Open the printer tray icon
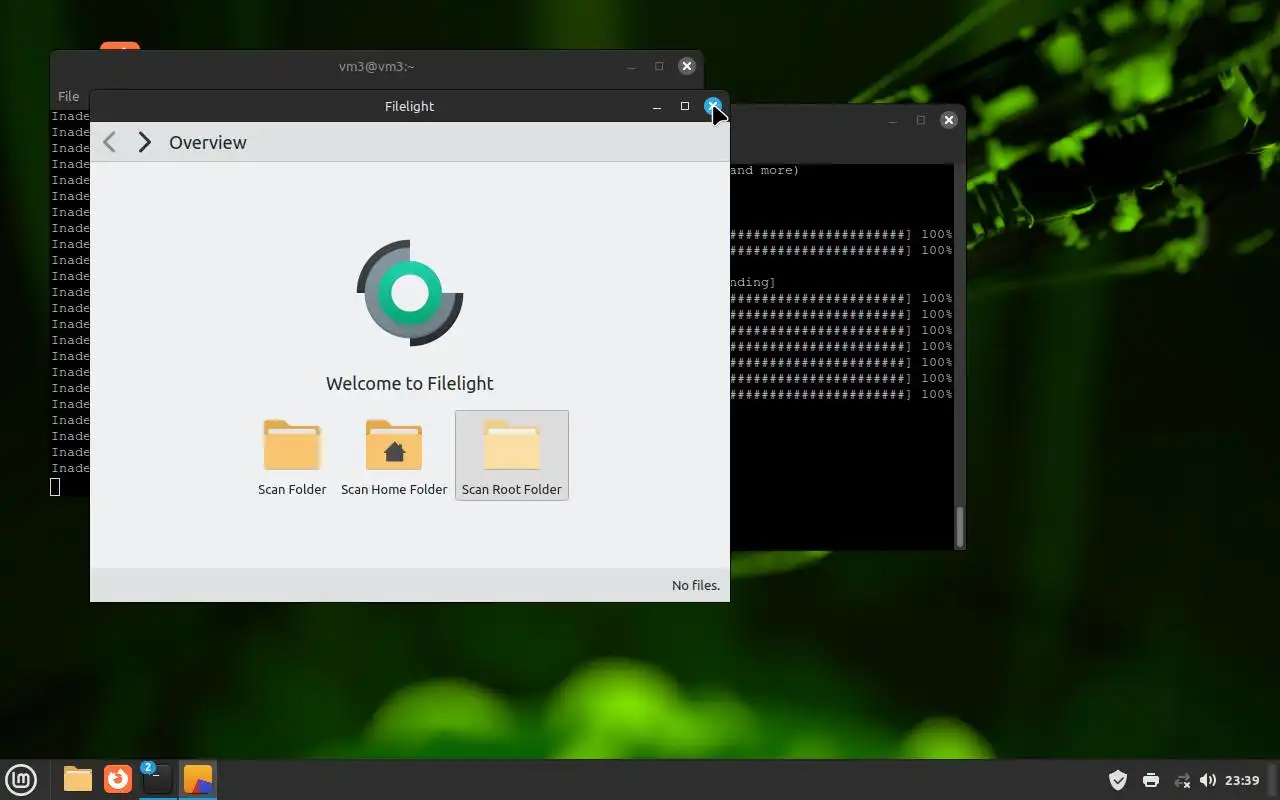This screenshot has height=800, width=1280. (1151, 780)
